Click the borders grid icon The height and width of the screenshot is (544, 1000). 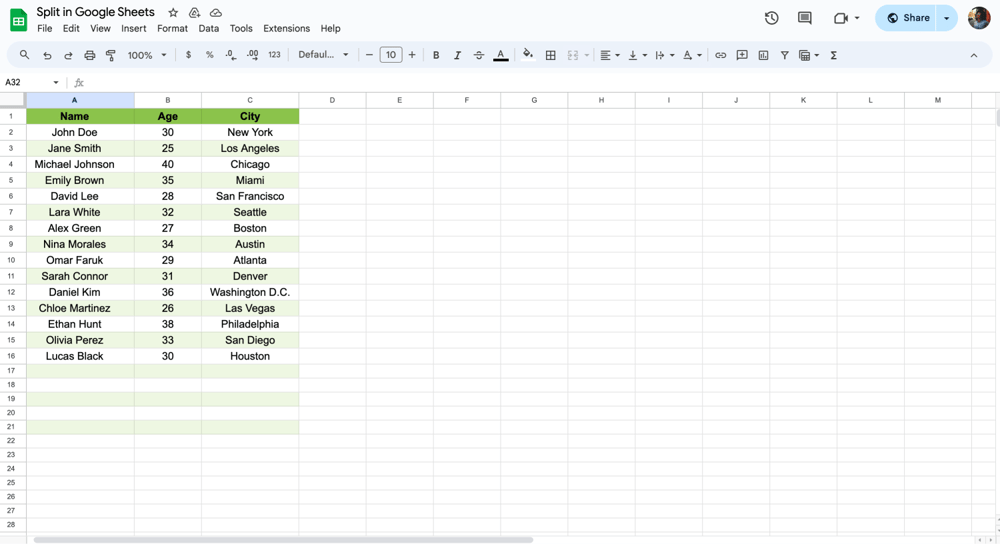(550, 56)
